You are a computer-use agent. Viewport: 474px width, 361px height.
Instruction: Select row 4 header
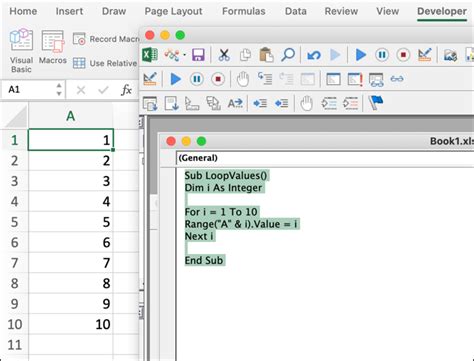coord(14,202)
